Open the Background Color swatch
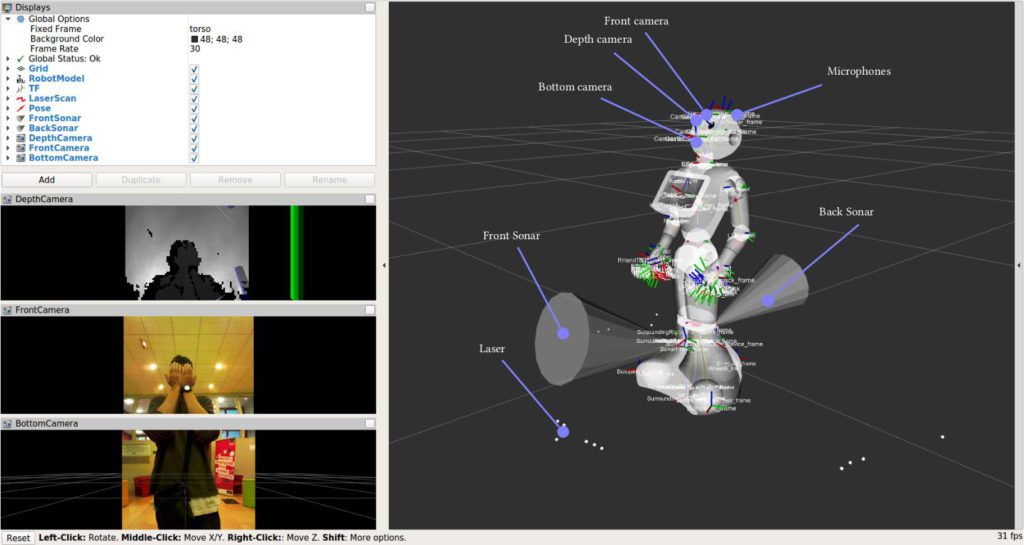1024x545 pixels. click(195, 39)
